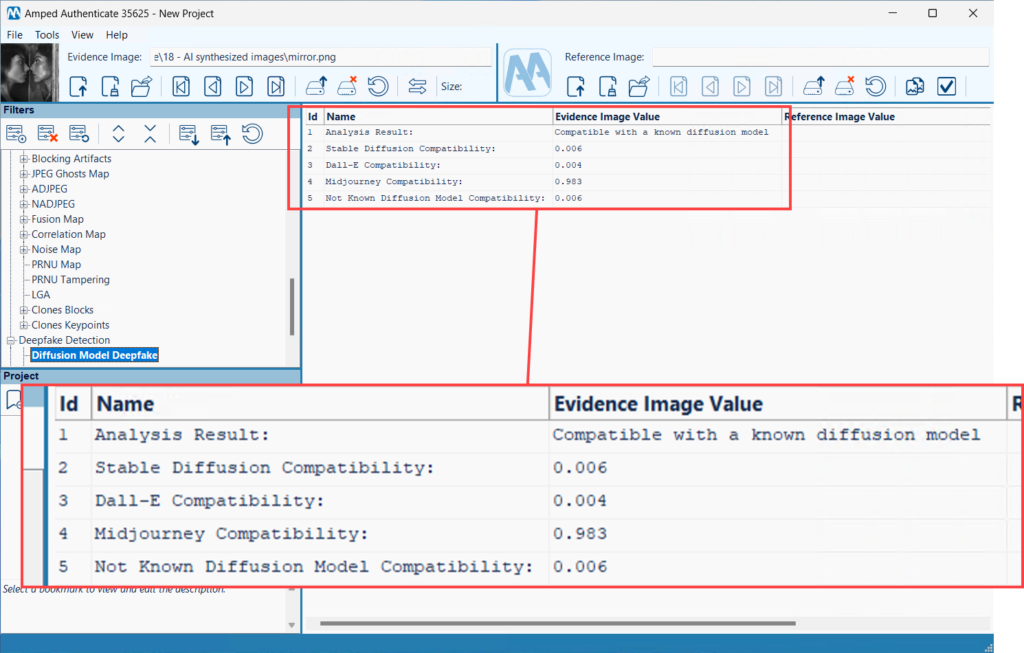
Task: Collapse the Deepfake Detection category
Action: click(11, 340)
